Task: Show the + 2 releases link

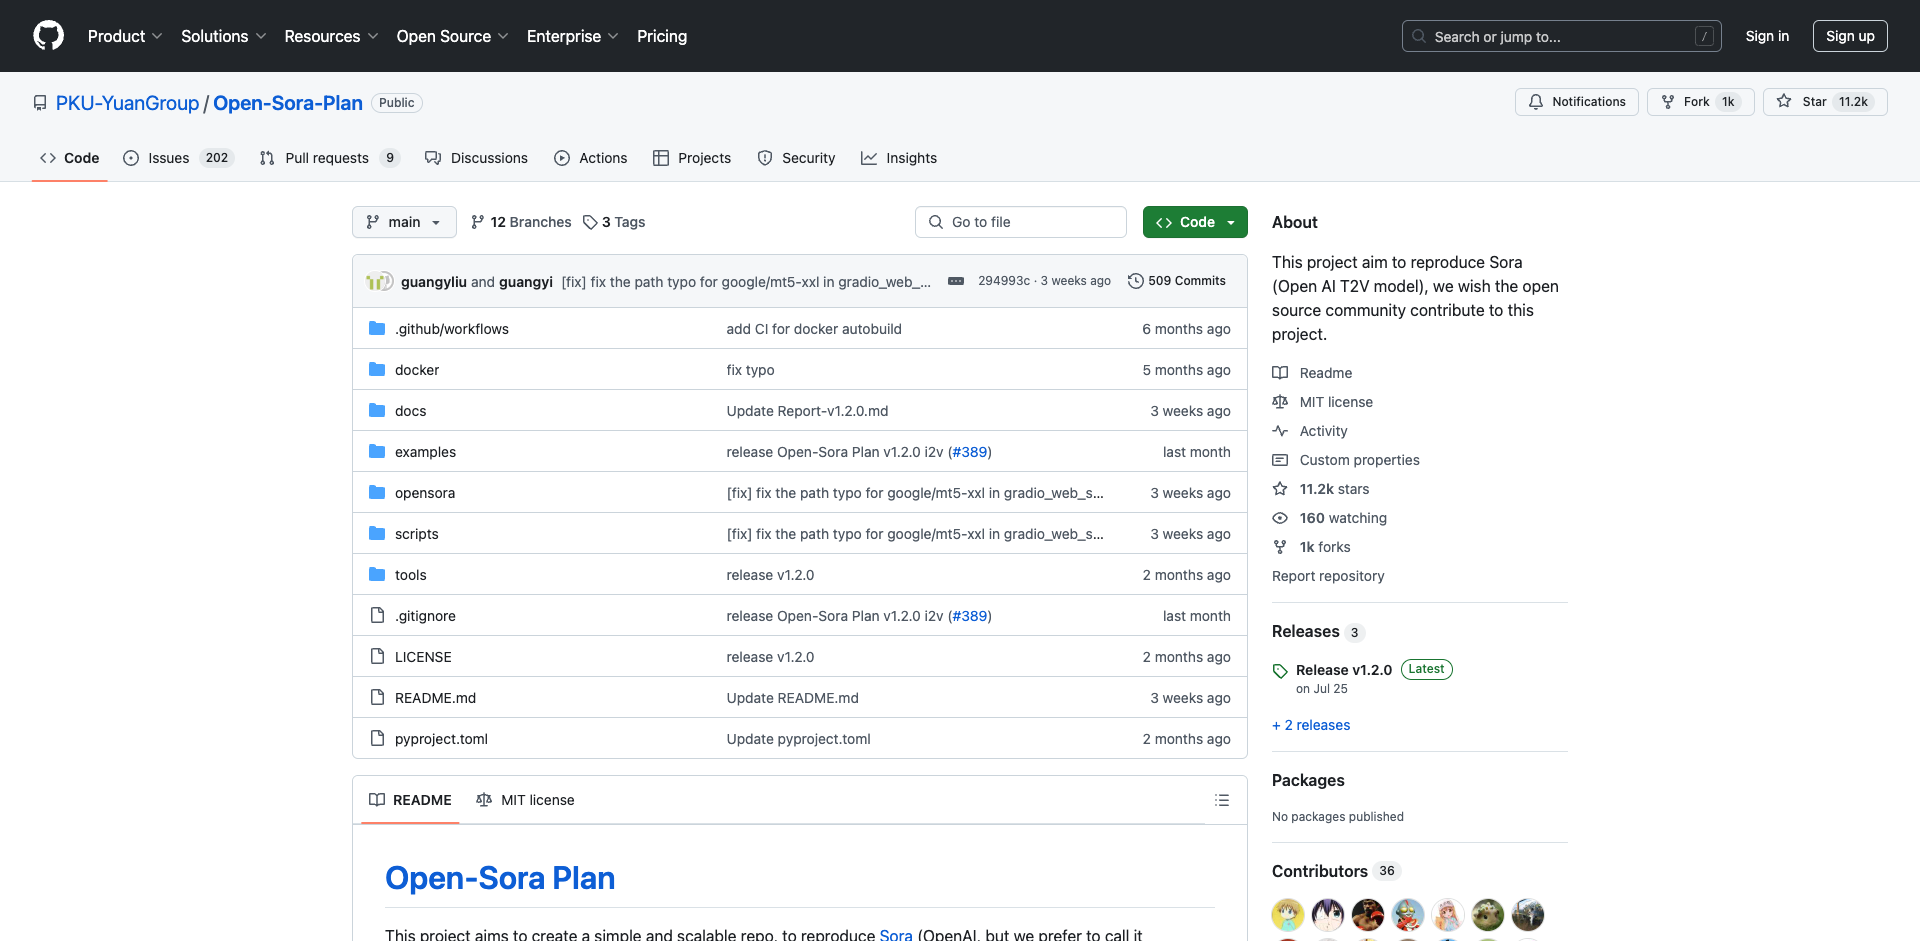Action: click(x=1311, y=725)
